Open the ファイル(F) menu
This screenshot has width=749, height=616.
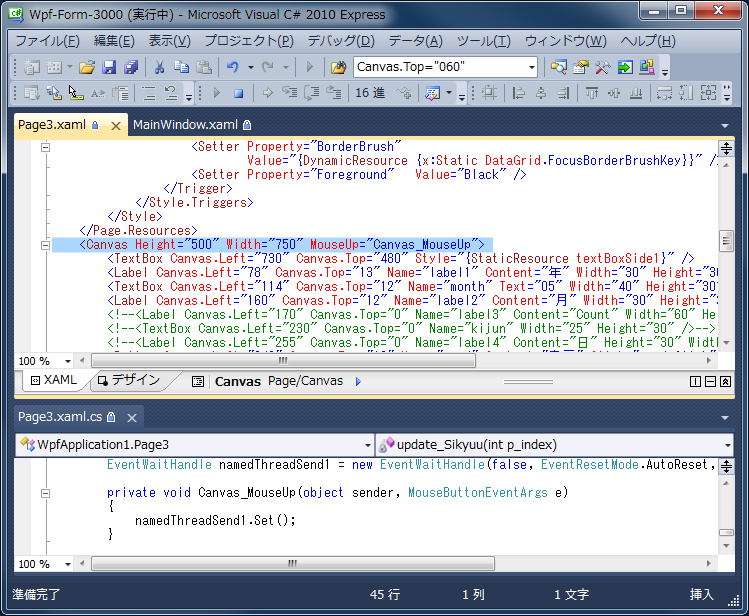point(47,41)
